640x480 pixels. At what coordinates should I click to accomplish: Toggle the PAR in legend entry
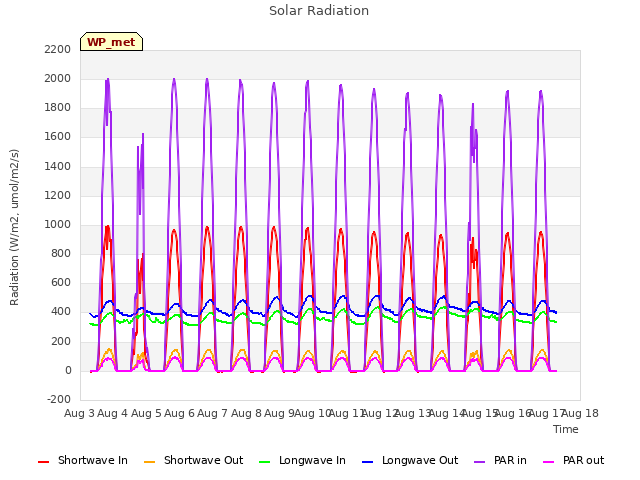(500, 460)
